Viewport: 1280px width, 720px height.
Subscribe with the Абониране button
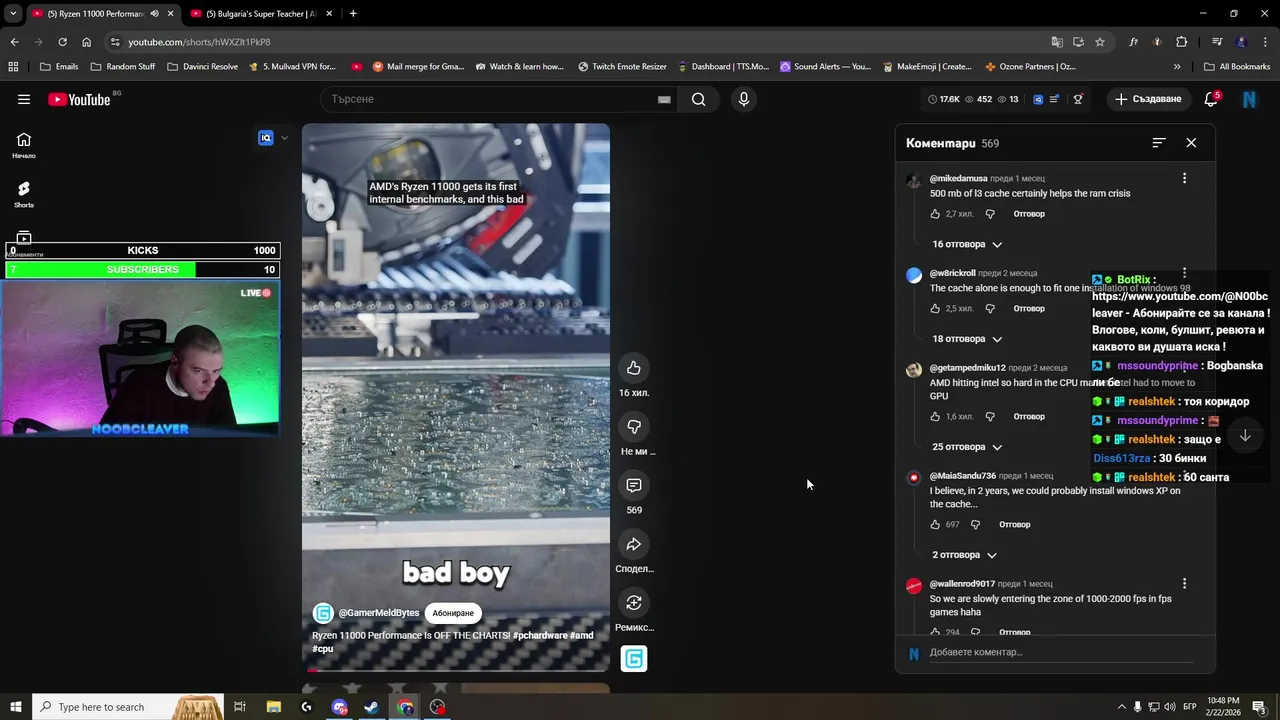pos(453,613)
